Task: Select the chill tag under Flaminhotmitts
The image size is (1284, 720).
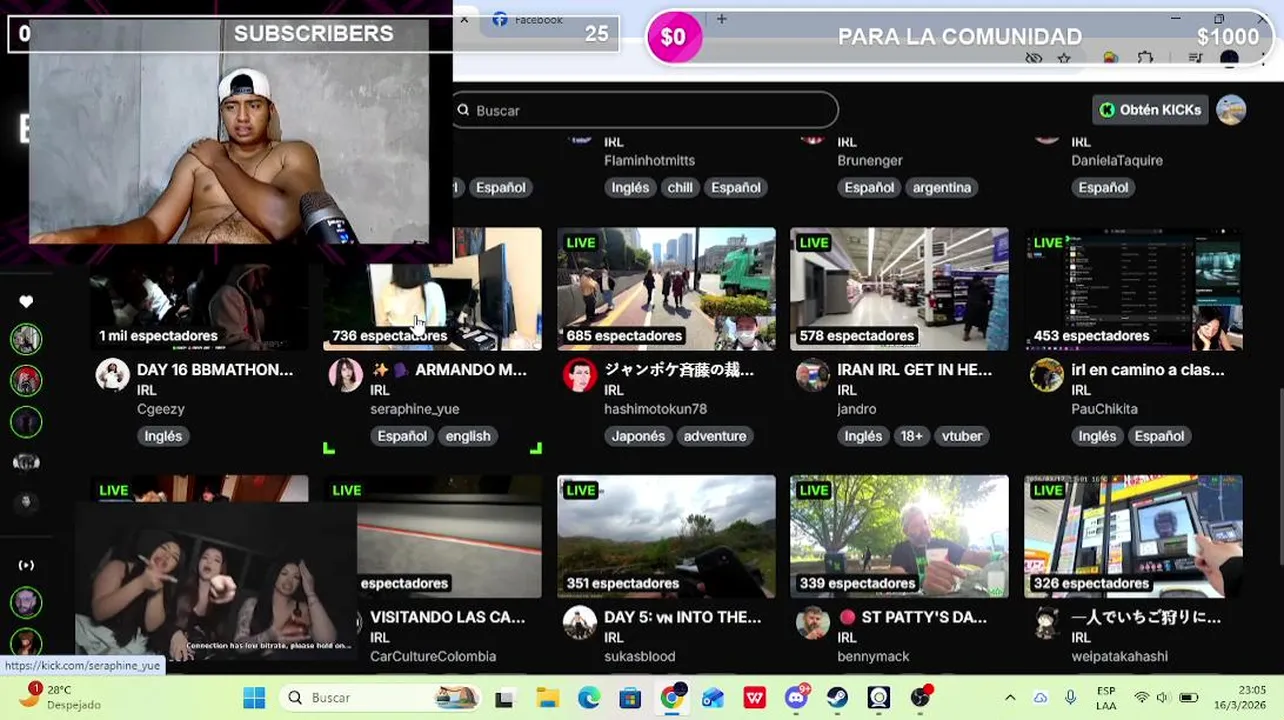Action: point(680,187)
